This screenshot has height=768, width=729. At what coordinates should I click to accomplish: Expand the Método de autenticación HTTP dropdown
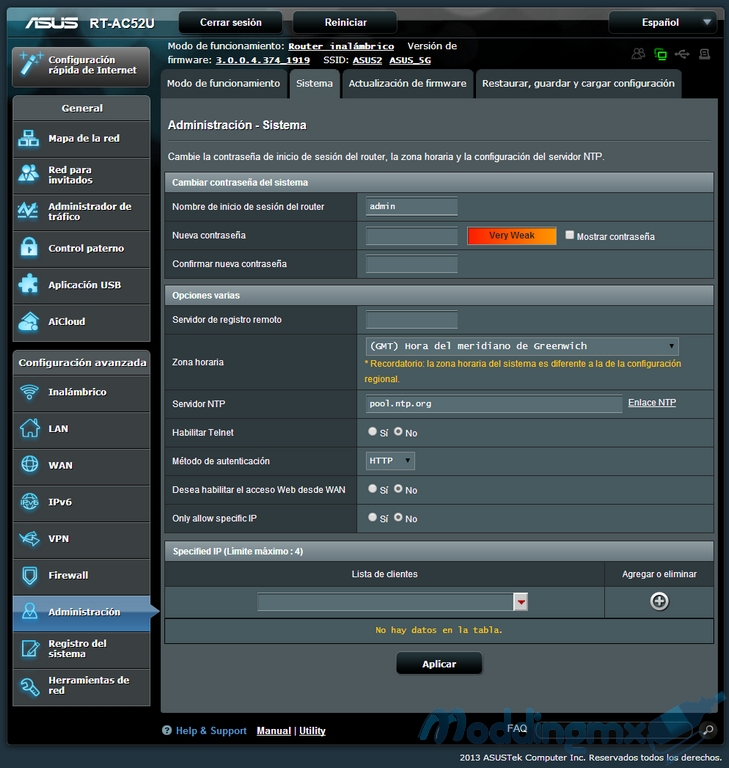coord(390,461)
